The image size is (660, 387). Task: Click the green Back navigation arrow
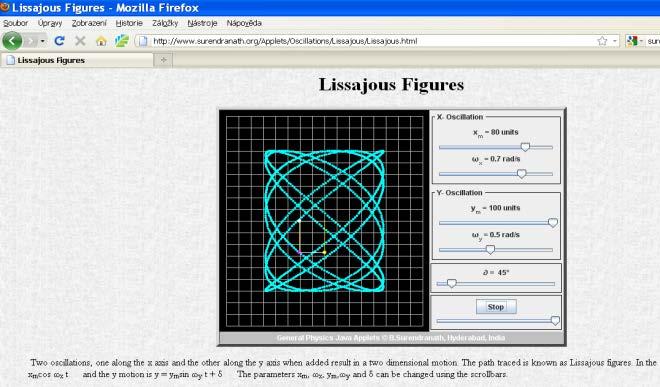12,41
